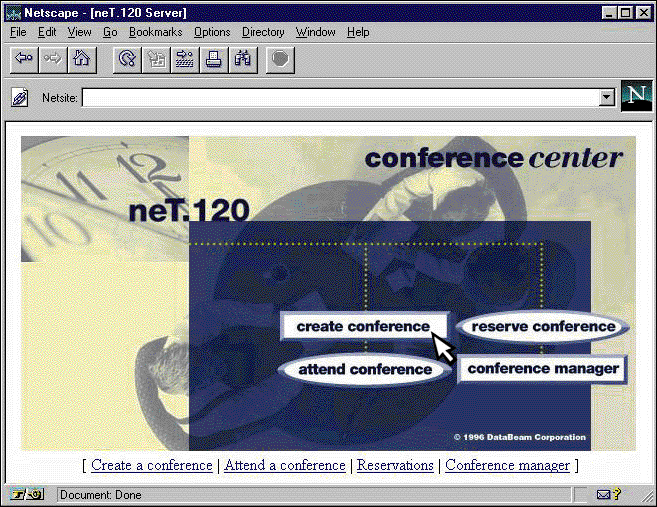Maximize the Netscape window
Viewport: 657px width, 507px height.
[x=625, y=13]
